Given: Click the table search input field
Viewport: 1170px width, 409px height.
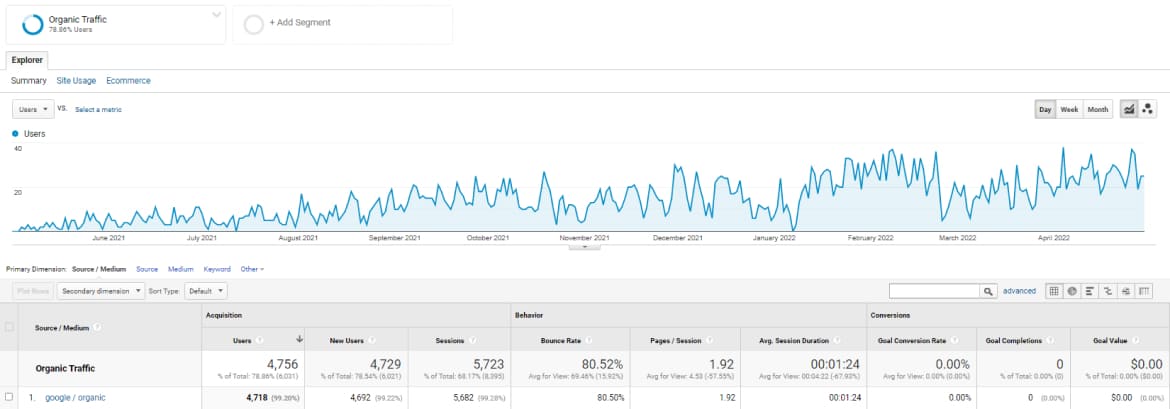Looking at the screenshot, I should tap(934, 291).
